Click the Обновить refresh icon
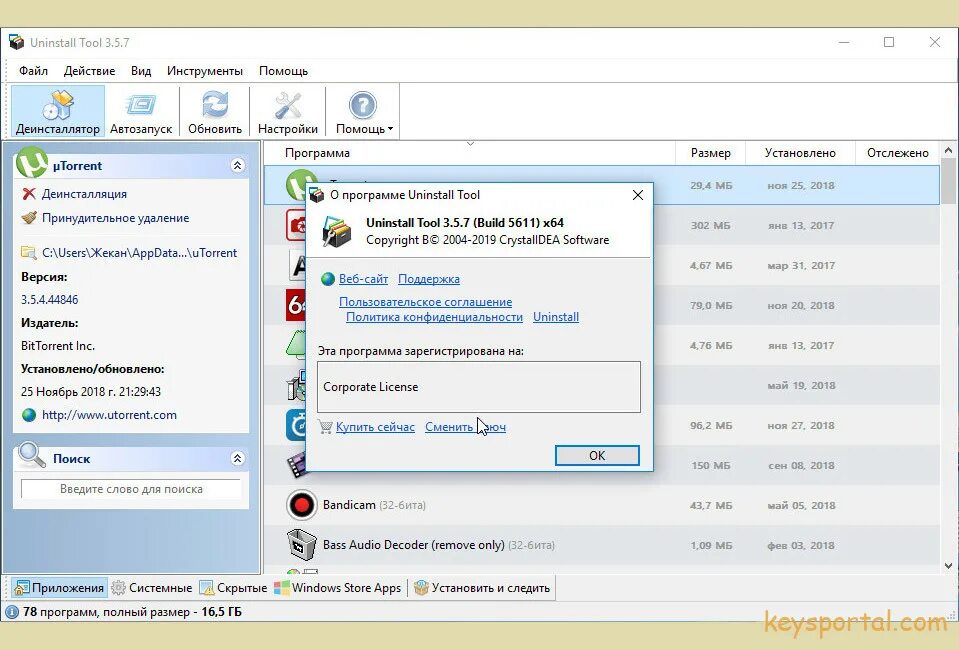 pos(215,111)
